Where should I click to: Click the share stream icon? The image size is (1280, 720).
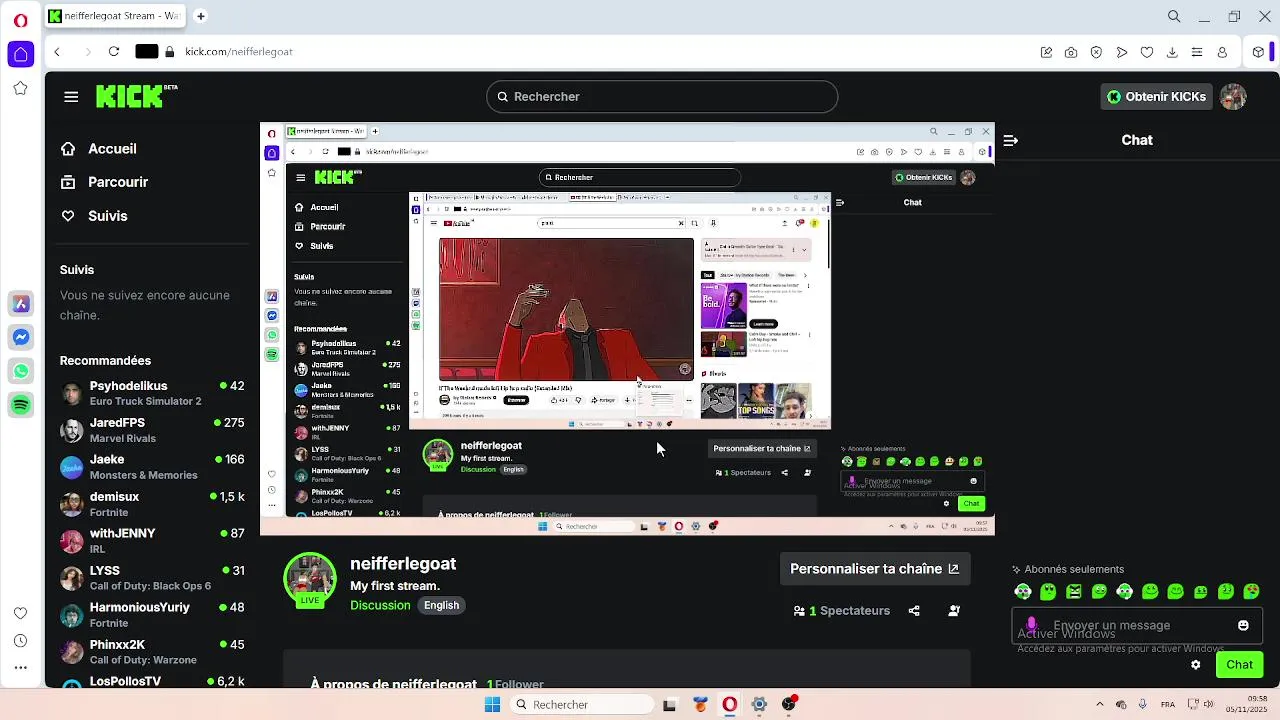pyautogui.click(x=914, y=611)
